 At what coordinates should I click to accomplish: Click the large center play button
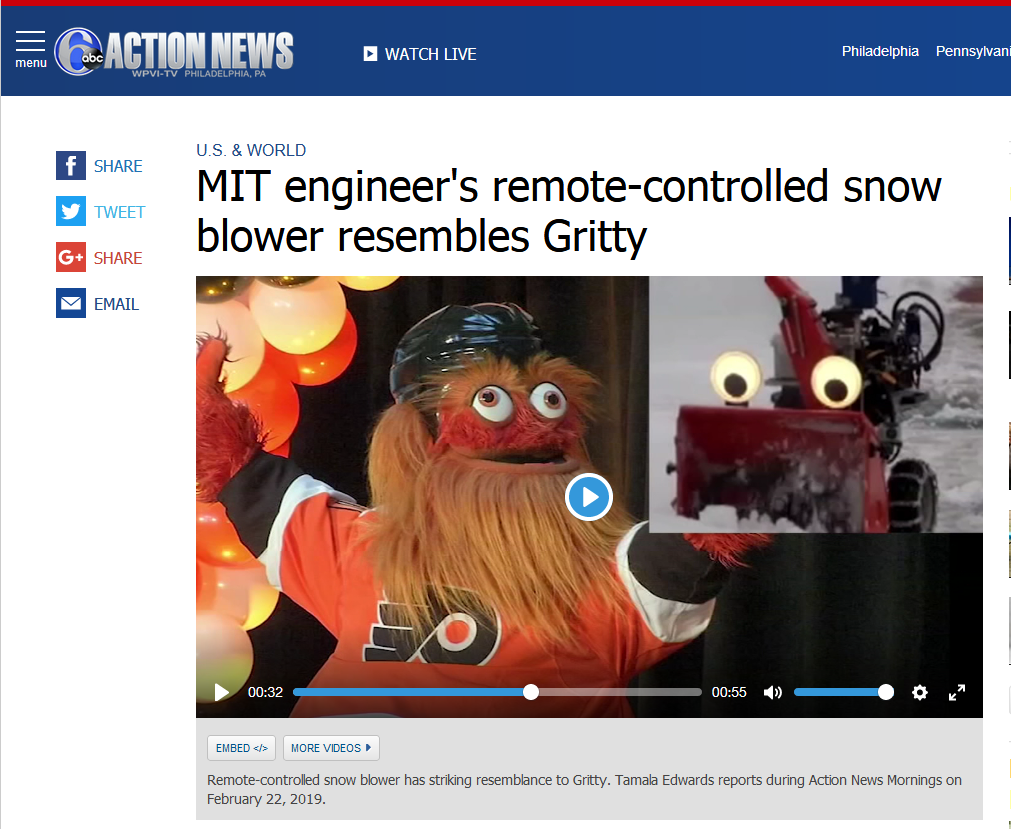pos(589,497)
